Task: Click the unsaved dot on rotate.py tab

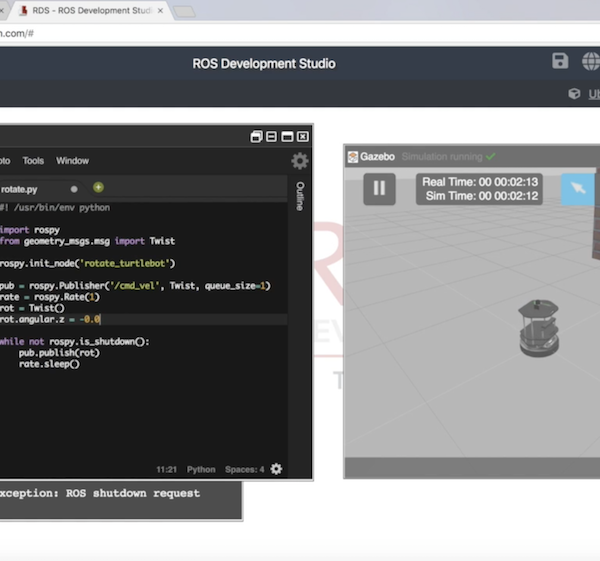Action: click(74, 189)
